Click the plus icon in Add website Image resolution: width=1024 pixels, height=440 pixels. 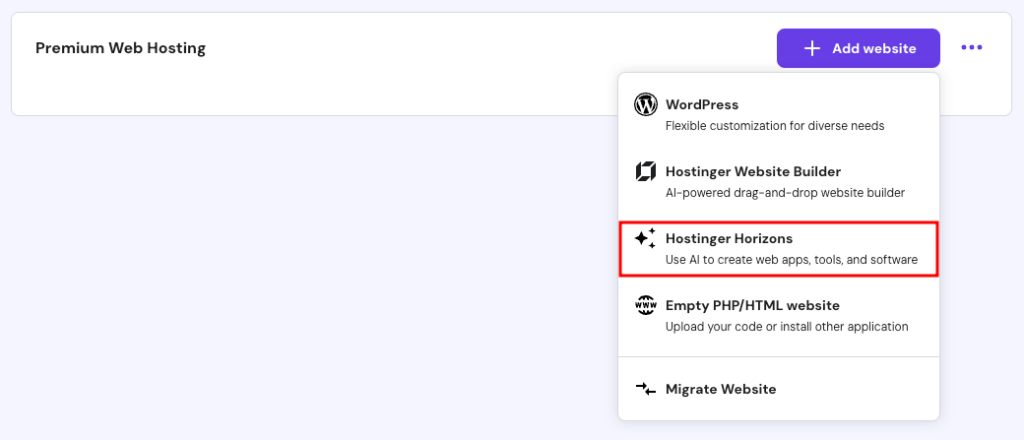pos(812,48)
